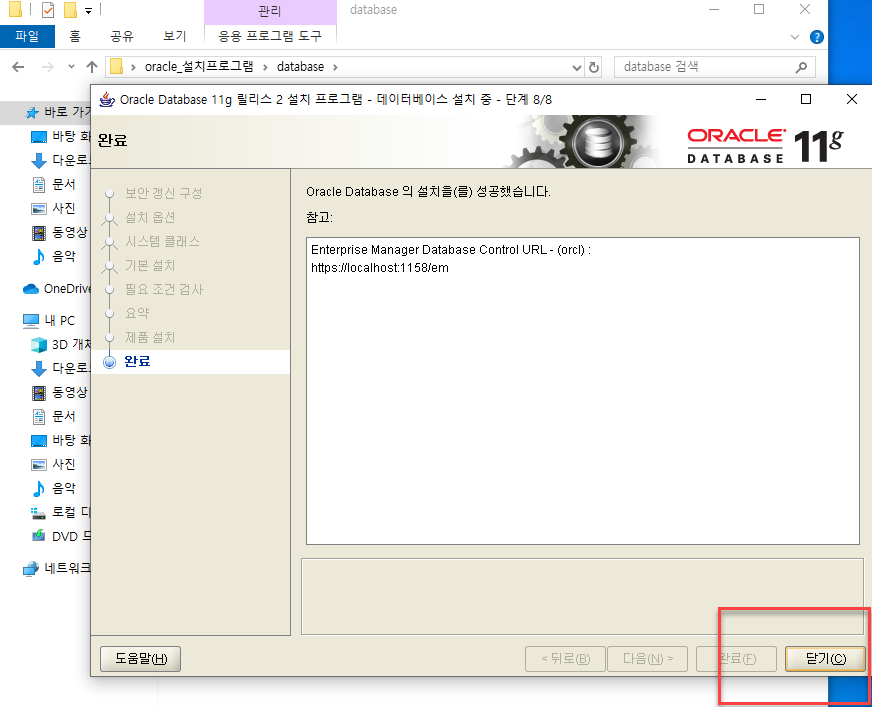Screen dimensions: 872x707
Task: Select the 완료 step in the installer sidebar
Action: tap(137, 362)
